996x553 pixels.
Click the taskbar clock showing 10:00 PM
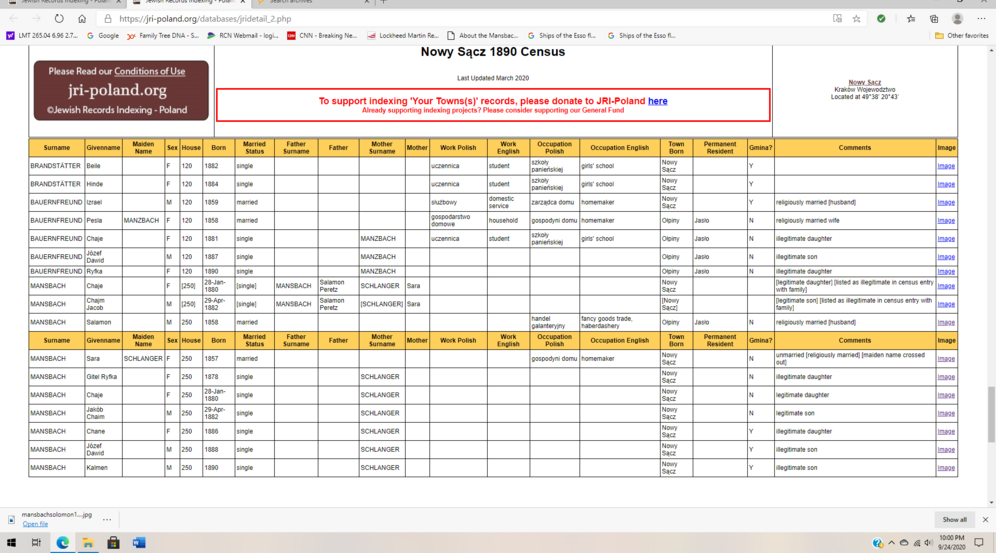[x=952, y=542]
